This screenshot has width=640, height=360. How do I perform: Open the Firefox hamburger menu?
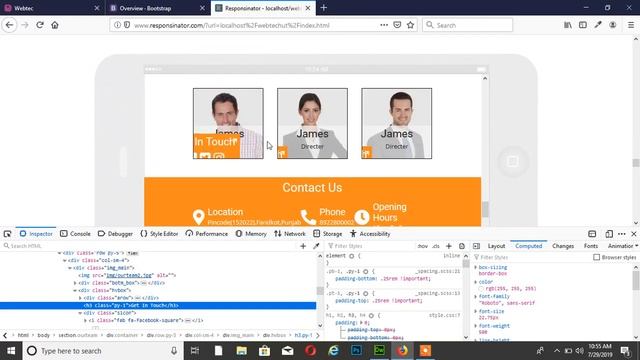coord(631,25)
